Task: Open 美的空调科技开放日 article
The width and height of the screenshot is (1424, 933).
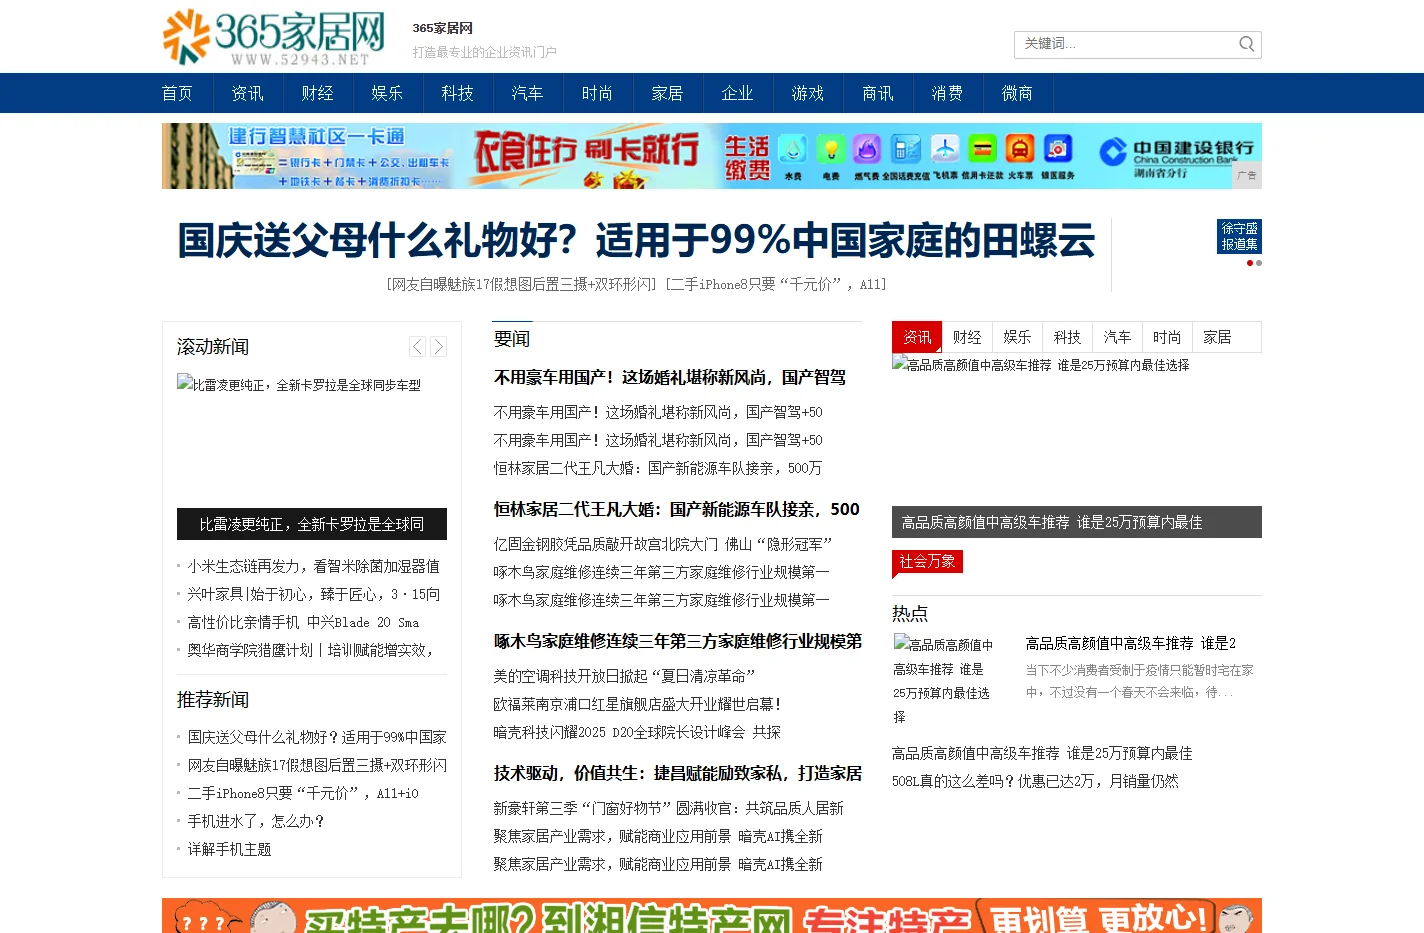Action: point(624,676)
